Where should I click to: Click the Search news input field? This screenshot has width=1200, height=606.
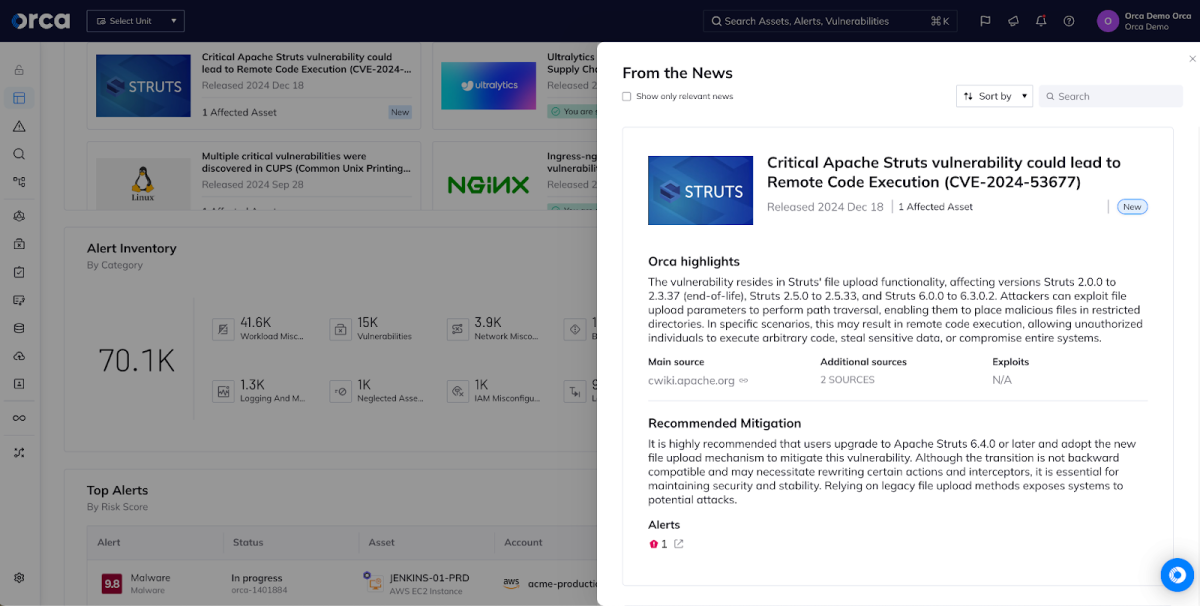[x=1111, y=96]
